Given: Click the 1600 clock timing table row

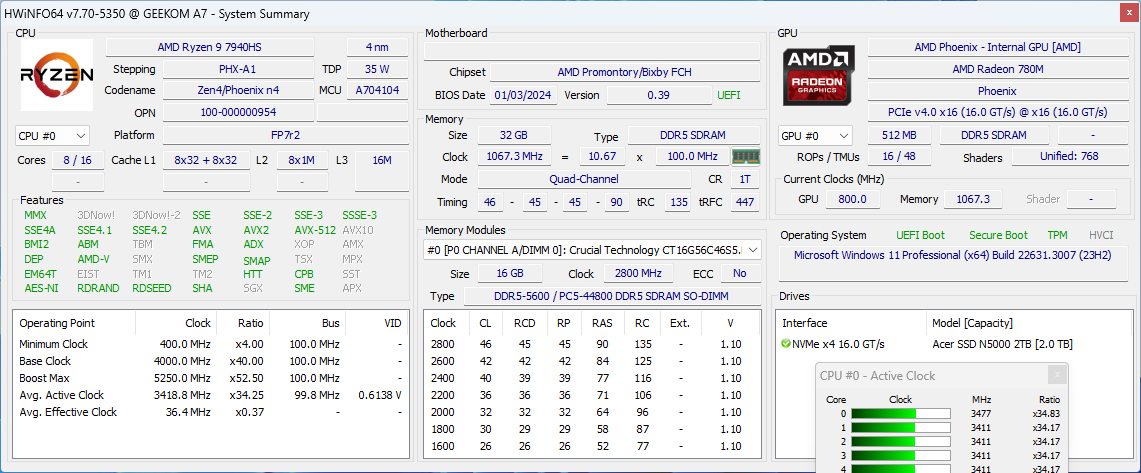Looking at the screenshot, I should [x=592, y=446].
